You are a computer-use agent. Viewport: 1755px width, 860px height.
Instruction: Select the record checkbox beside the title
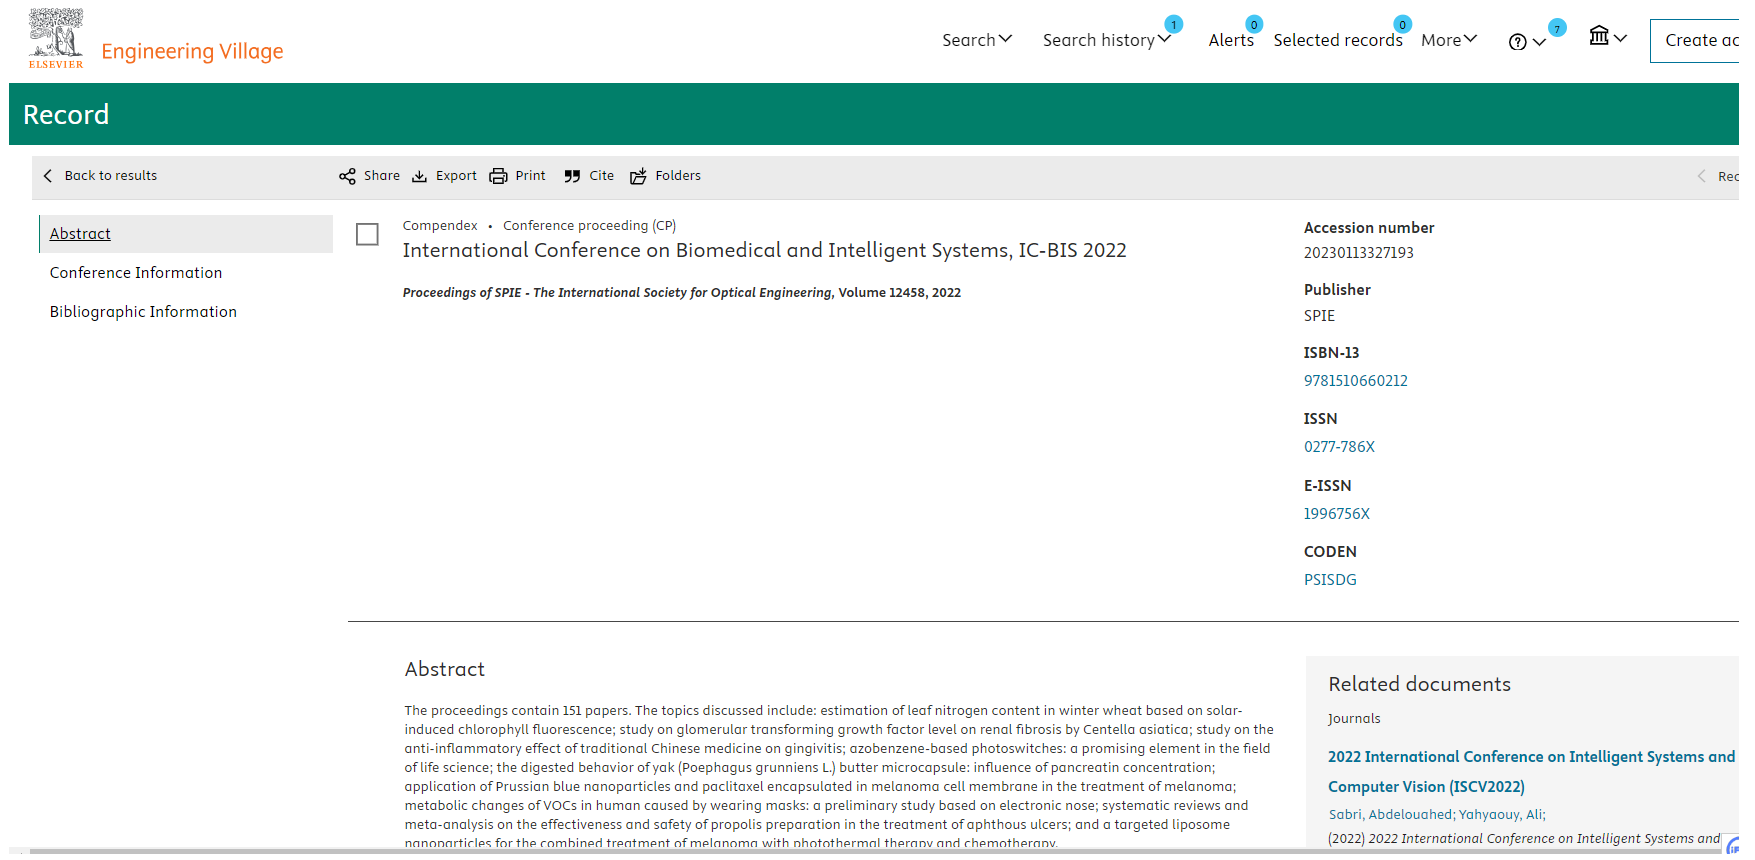[x=367, y=234]
